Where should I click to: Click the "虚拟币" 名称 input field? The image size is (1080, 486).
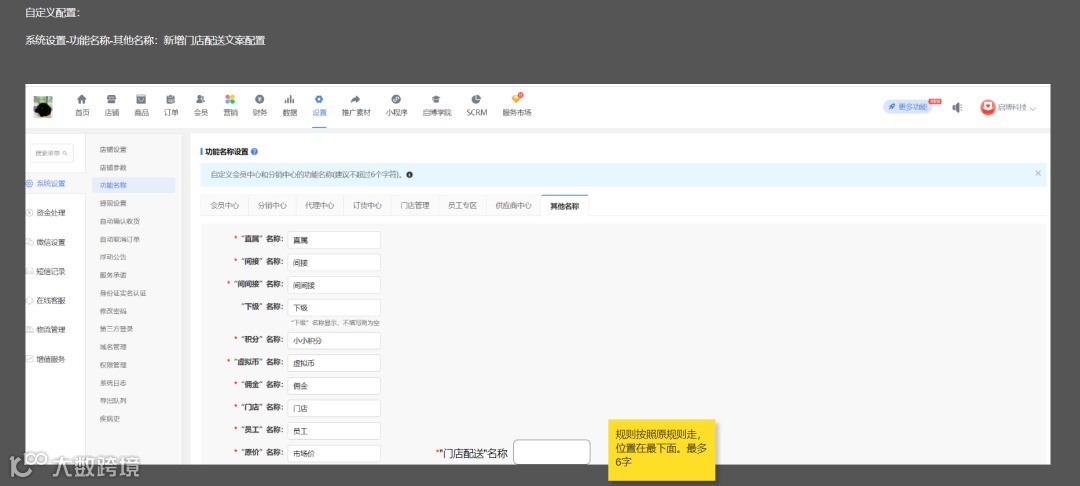pyautogui.click(x=334, y=363)
